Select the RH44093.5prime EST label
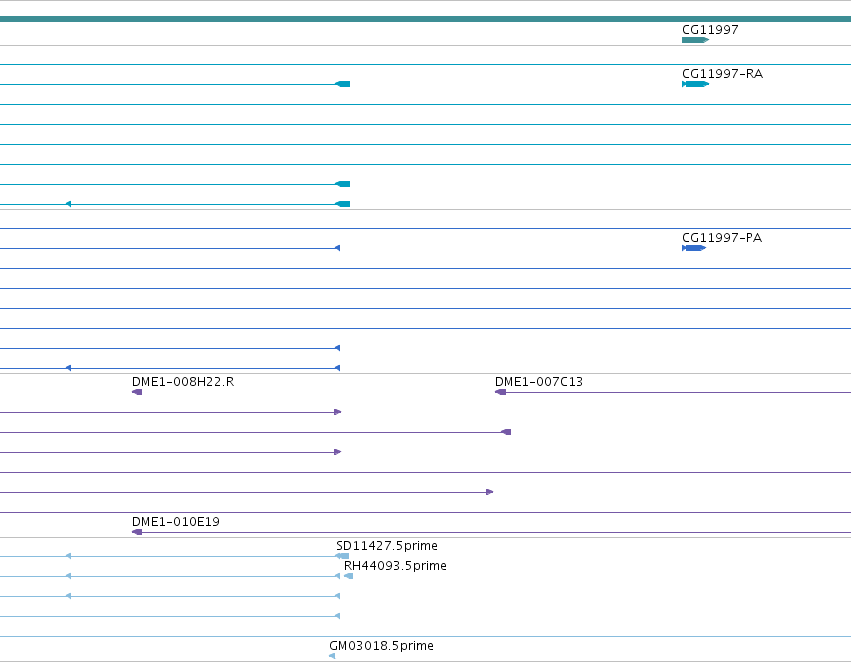Viewport: 851px width, 662px height. (x=395, y=566)
